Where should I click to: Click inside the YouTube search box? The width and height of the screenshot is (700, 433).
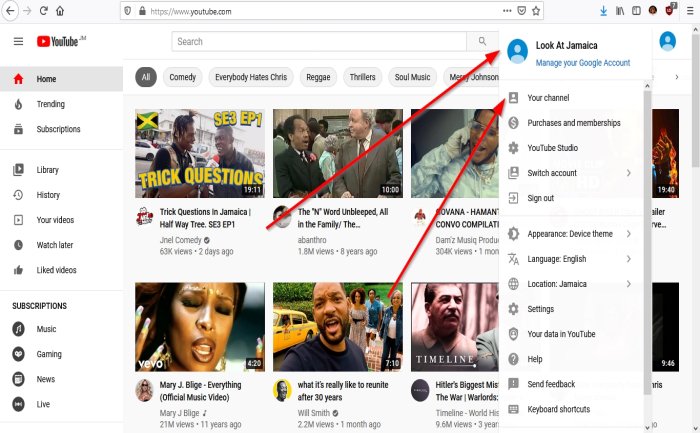[320, 41]
